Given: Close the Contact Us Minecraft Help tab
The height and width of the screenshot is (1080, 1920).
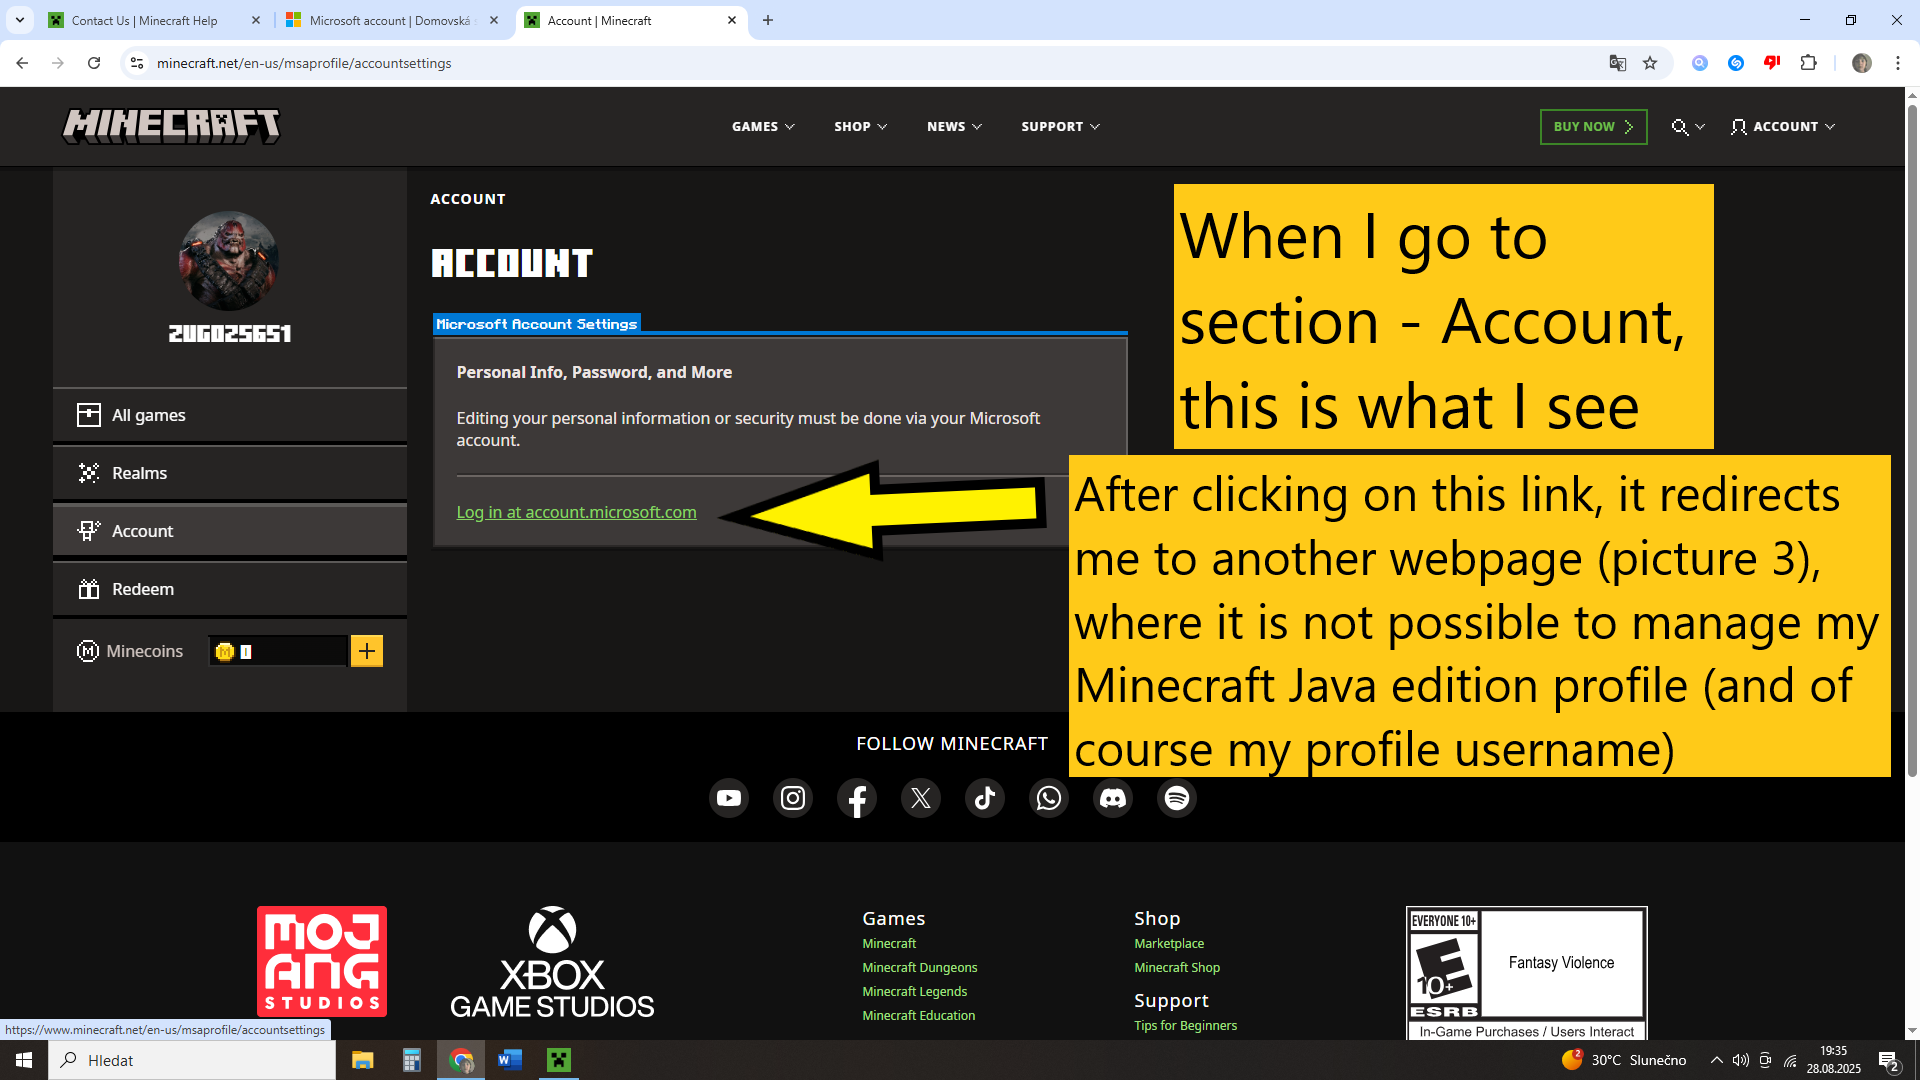Looking at the screenshot, I should [256, 20].
